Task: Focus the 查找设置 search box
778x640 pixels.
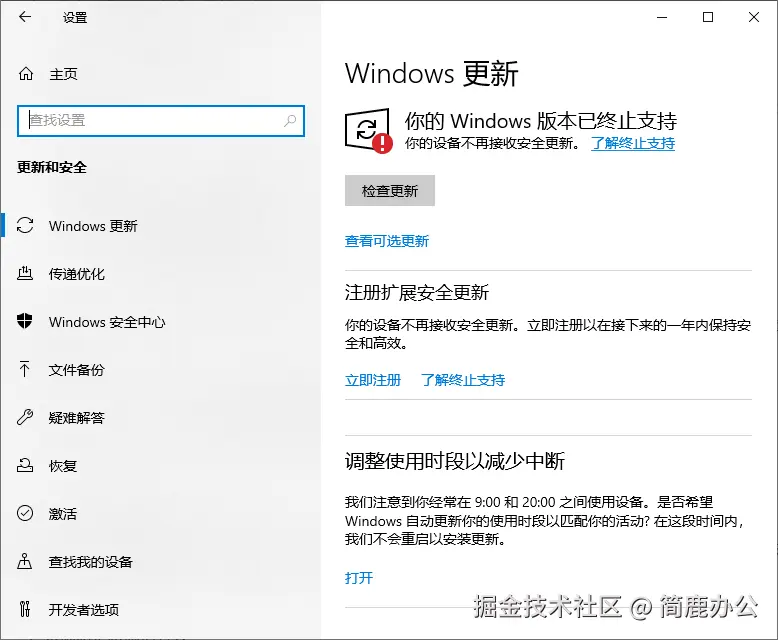Action: point(161,121)
